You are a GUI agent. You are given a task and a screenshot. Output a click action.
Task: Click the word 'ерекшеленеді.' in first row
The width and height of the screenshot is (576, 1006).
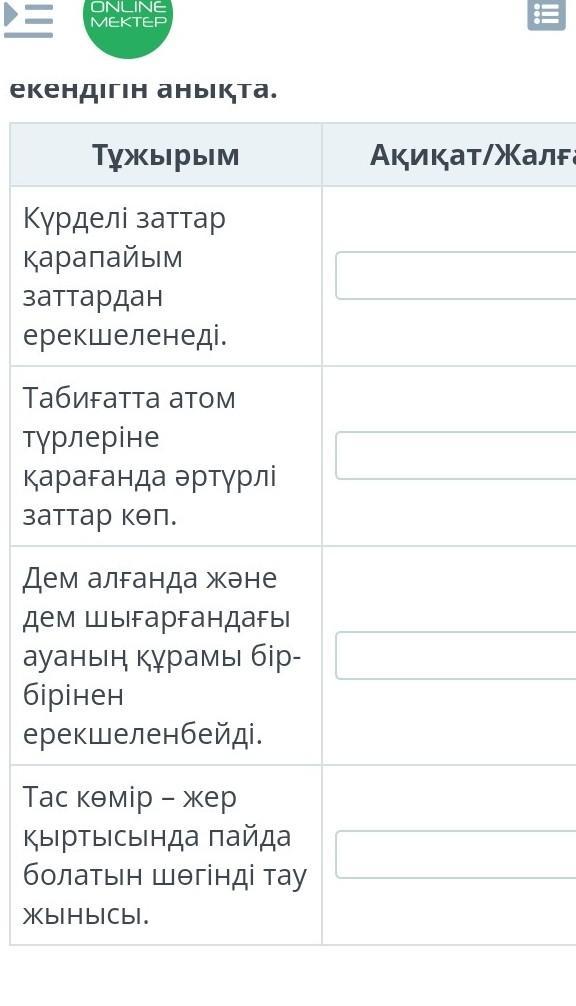[x=125, y=334]
